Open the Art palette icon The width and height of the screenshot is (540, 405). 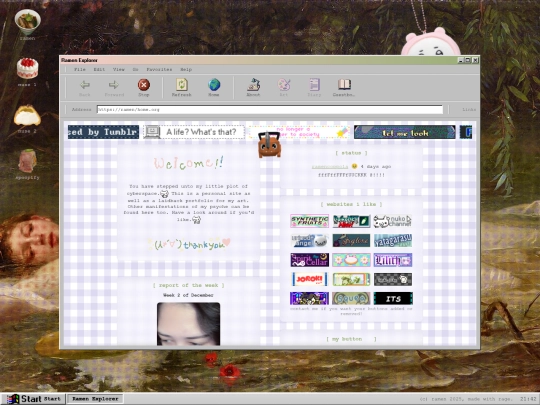(x=284, y=84)
